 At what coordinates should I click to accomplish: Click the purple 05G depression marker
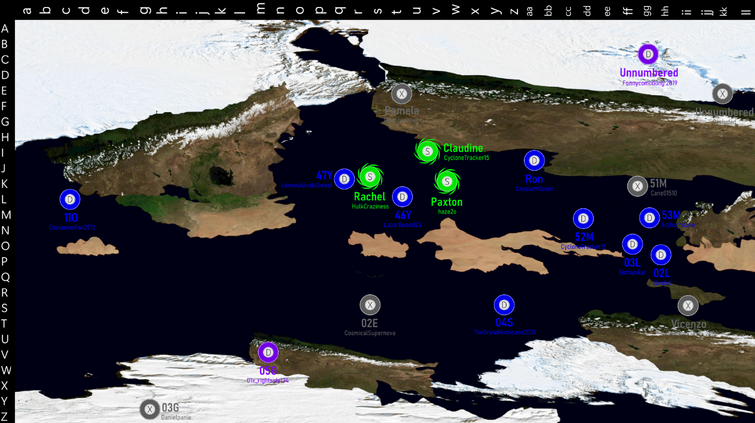(268, 353)
